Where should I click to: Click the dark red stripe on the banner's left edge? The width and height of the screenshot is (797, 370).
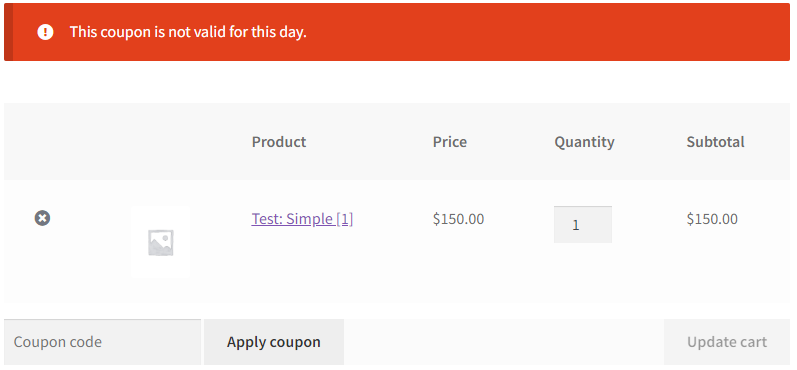click(x=8, y=32)
